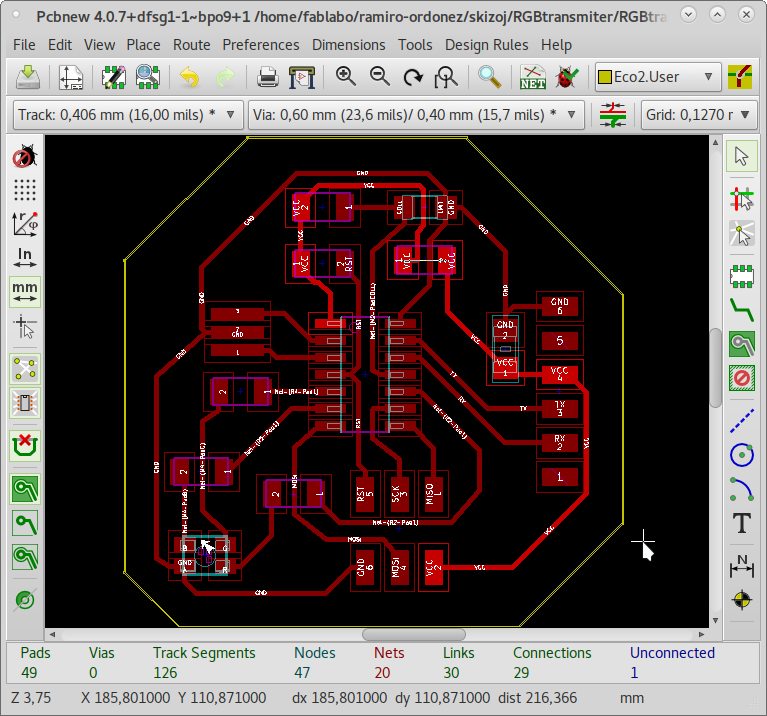This screenshot has height=716, width=767.
Task: Open the Preferences menu
Action: [261, 45]
